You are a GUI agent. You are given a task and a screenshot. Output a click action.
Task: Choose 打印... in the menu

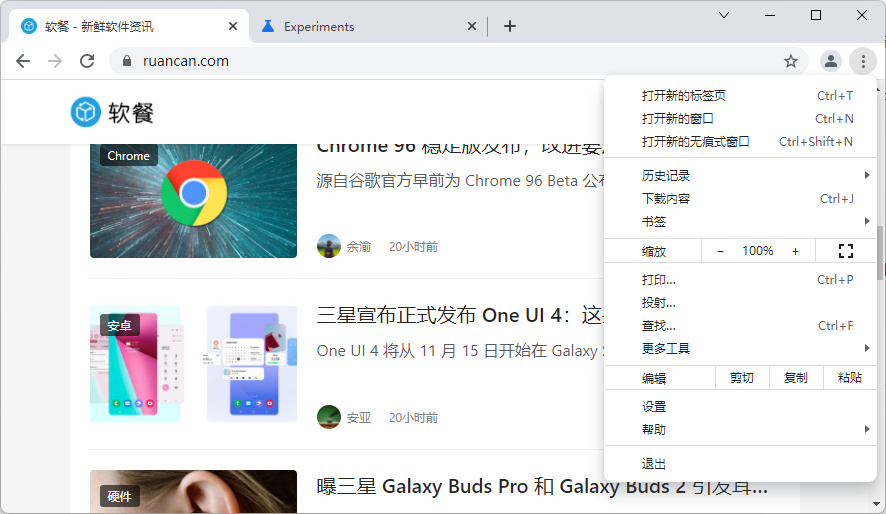pos(740,280)
